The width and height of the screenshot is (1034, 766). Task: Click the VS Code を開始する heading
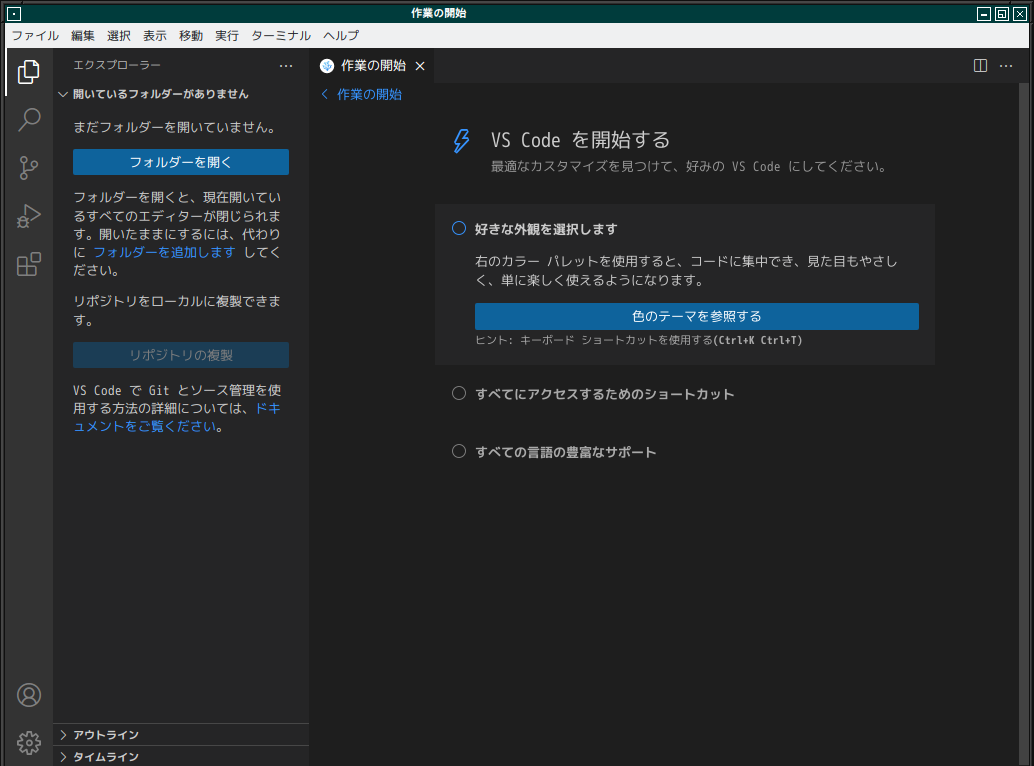(x=580, y=140)
